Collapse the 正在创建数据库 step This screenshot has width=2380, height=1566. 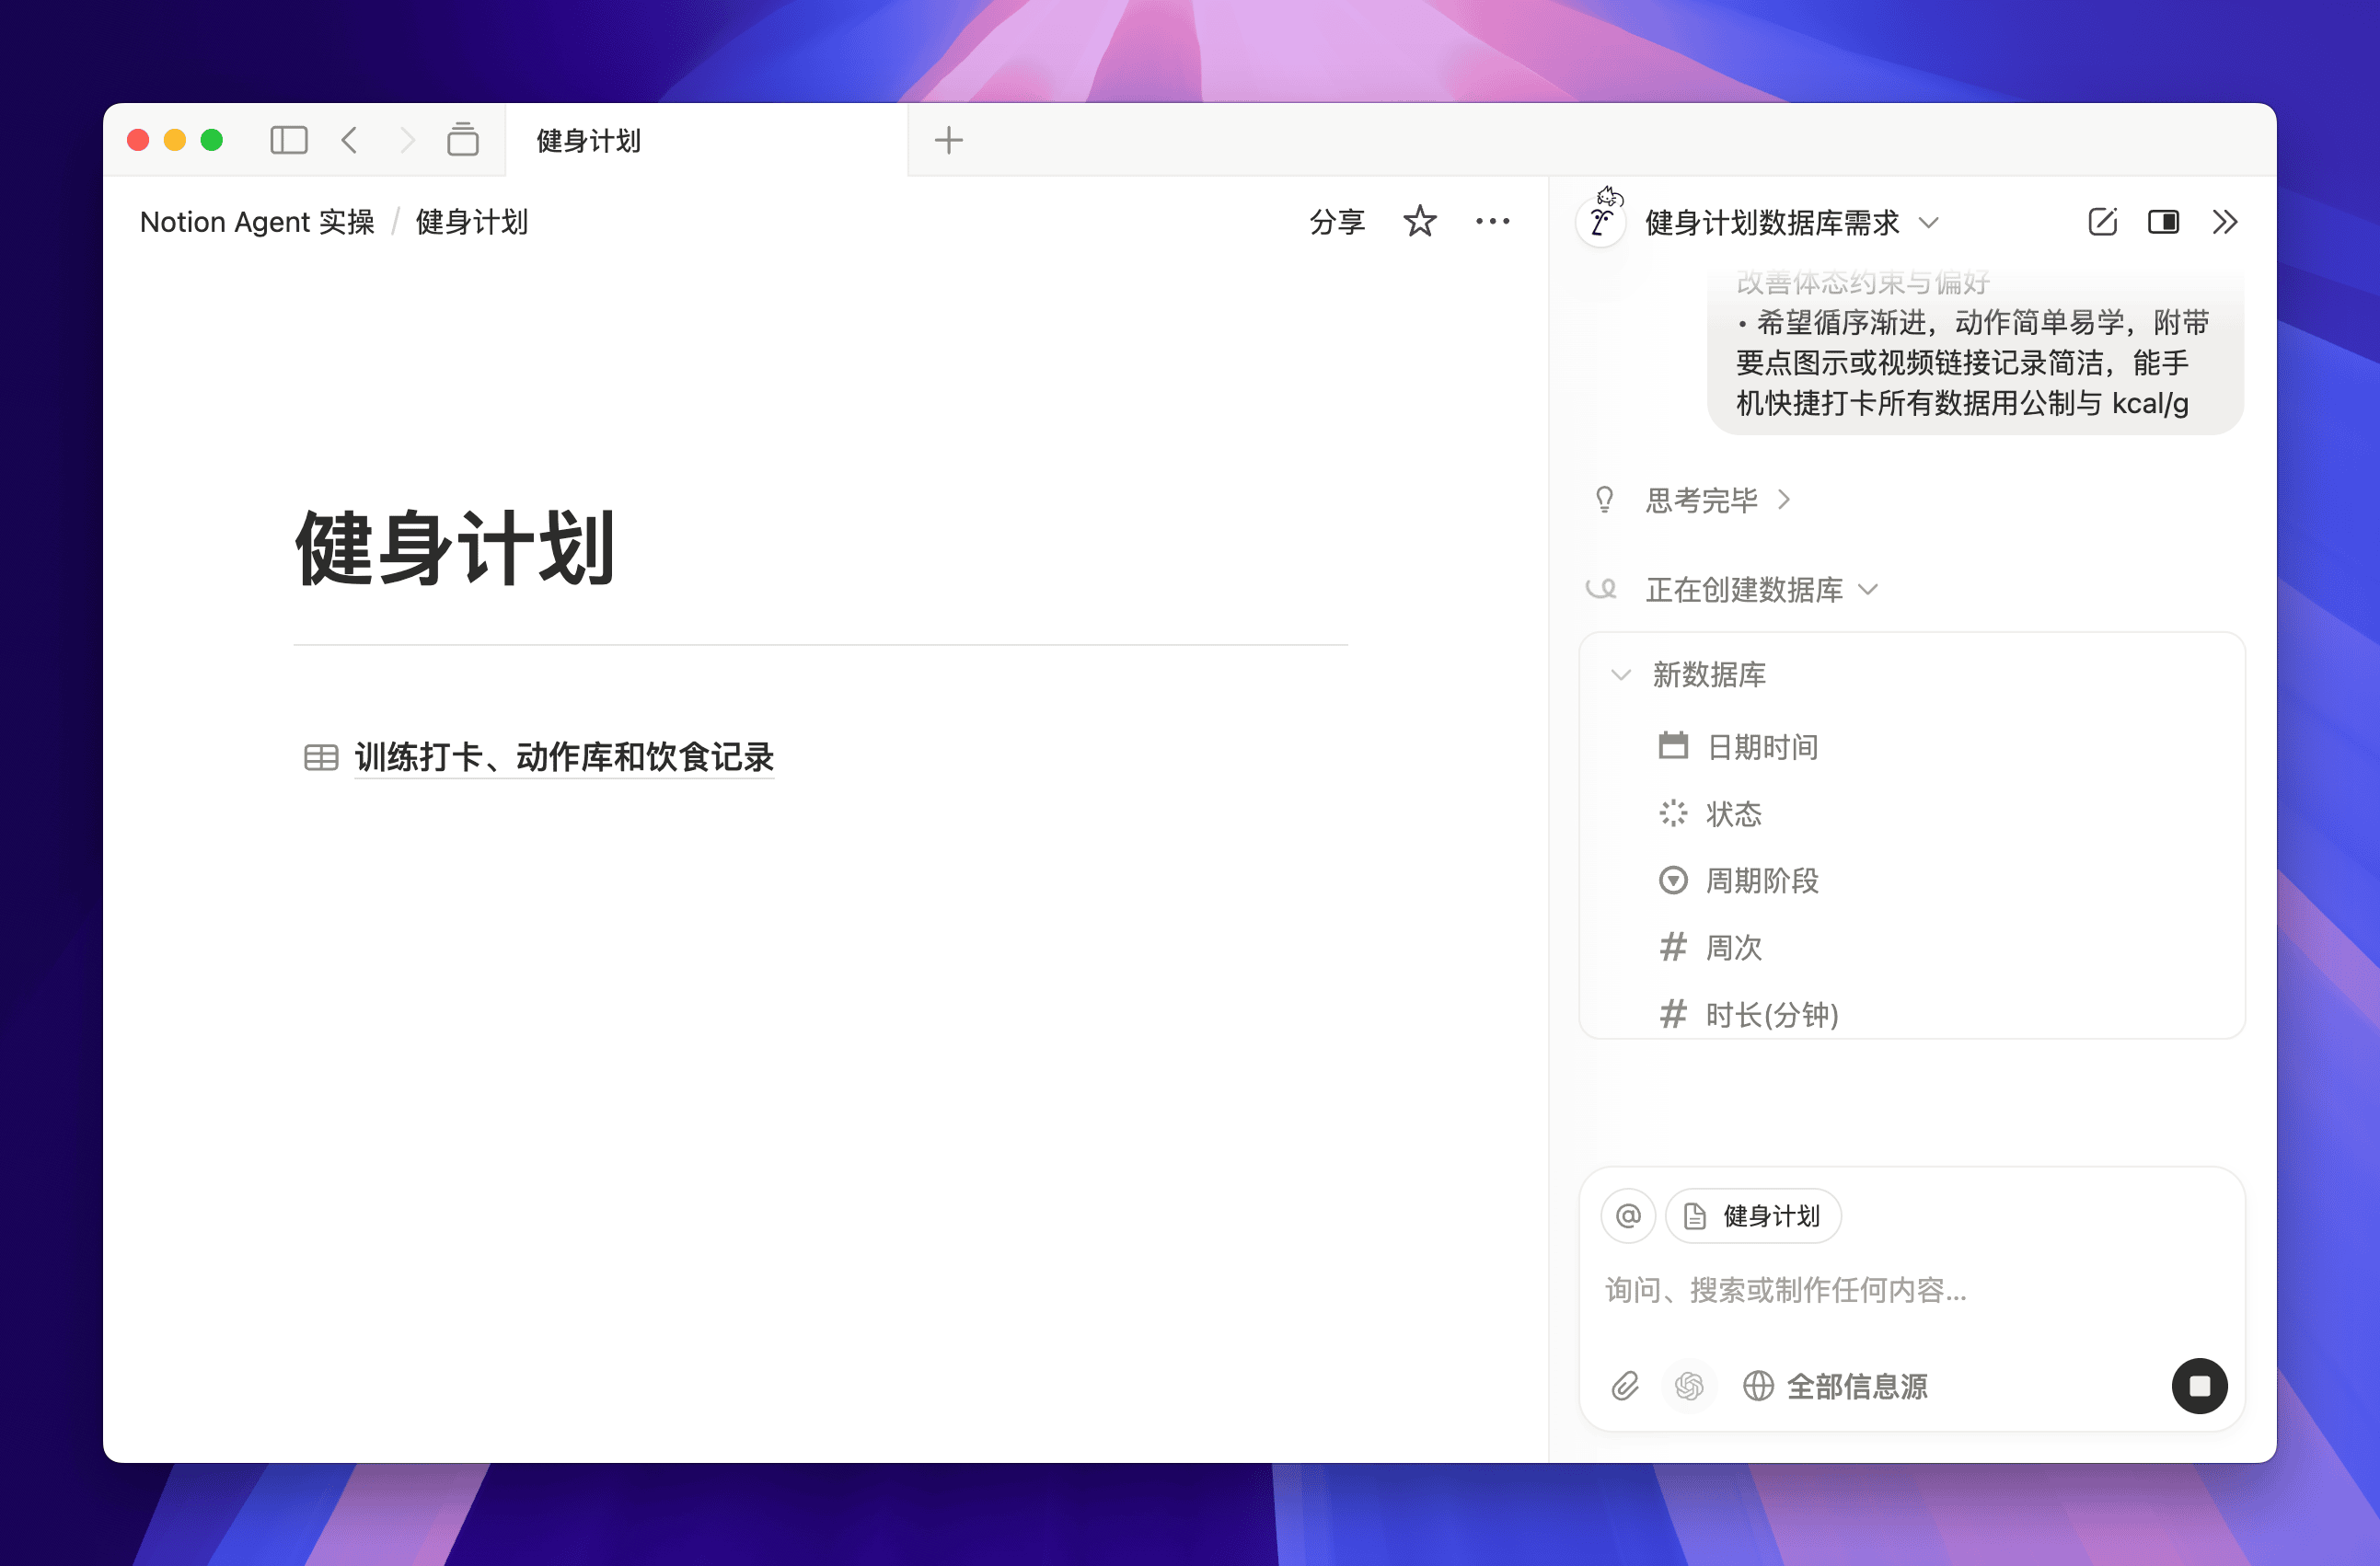tap(1762, 589)
